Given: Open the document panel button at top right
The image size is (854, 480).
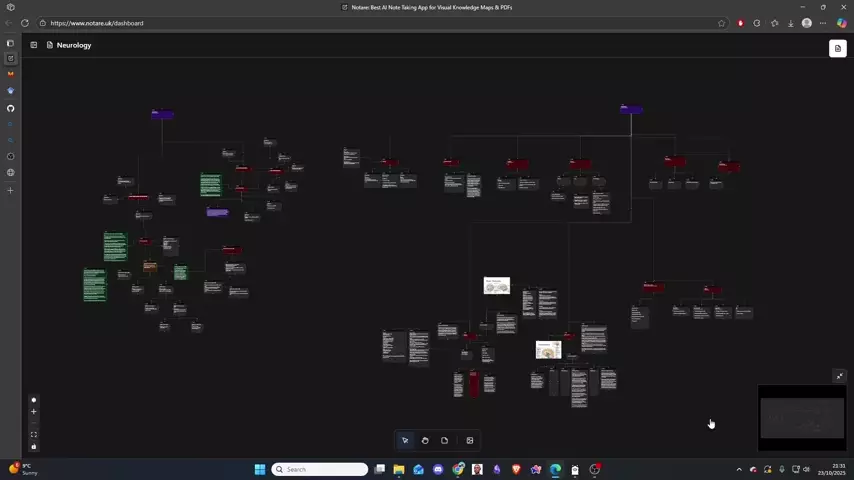Looking at the screenshot, I should [837, 48].
